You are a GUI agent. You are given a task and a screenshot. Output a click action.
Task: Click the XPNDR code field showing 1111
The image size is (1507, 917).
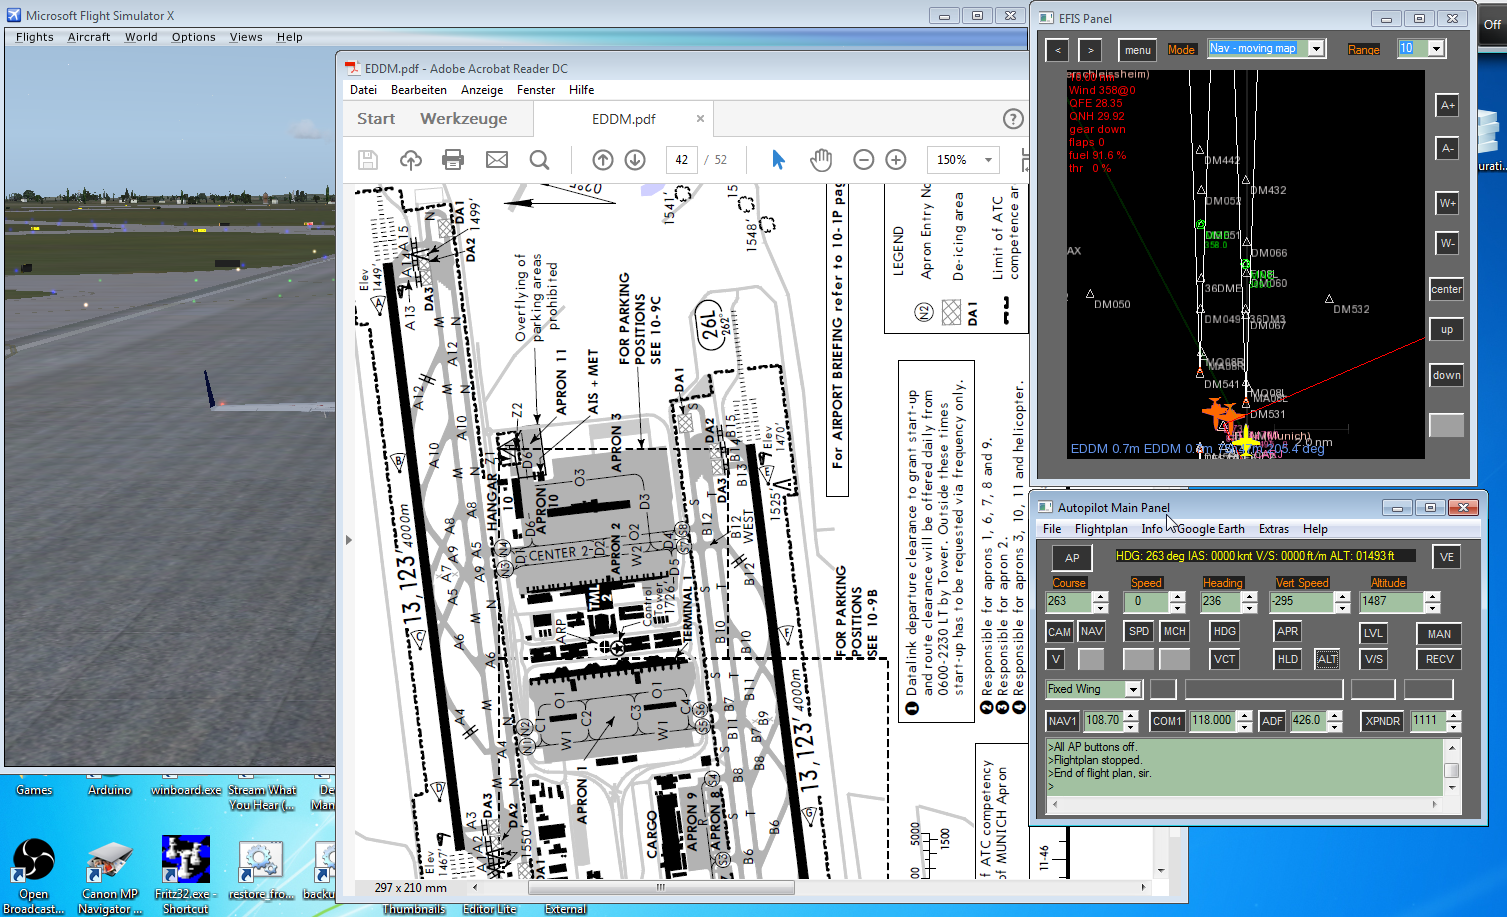pyautogui.click(x=1428, y=721)
